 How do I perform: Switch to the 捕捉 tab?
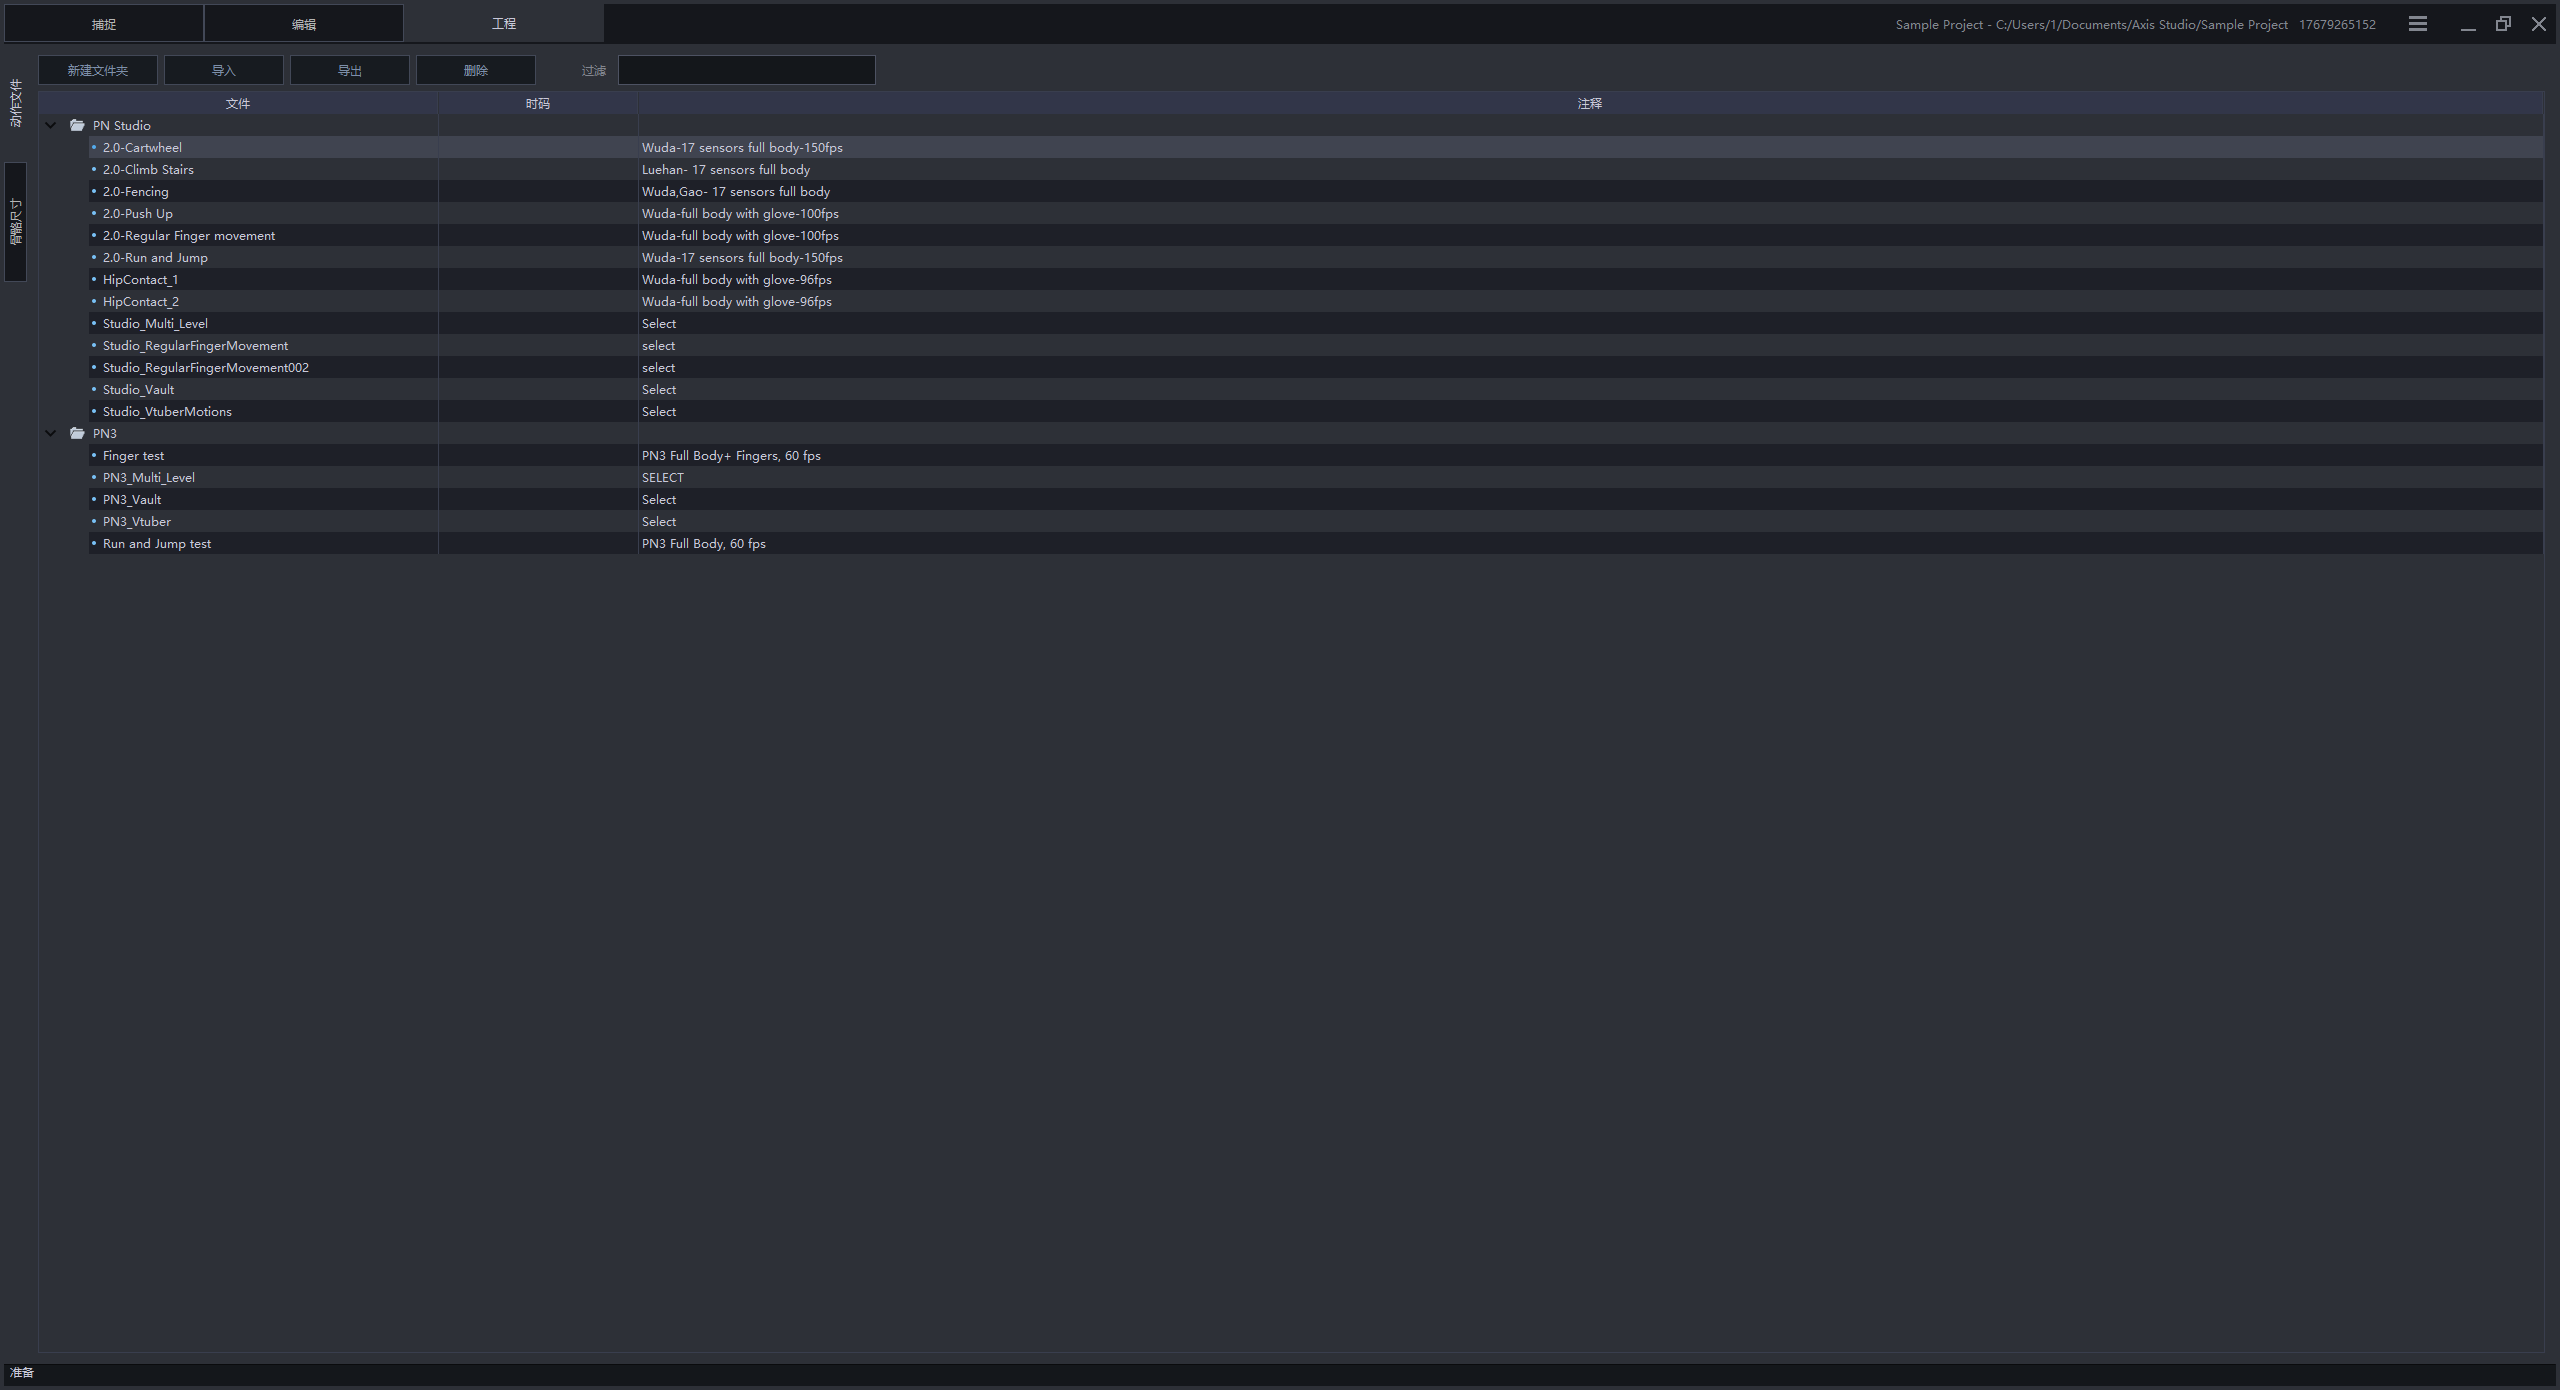104,24
